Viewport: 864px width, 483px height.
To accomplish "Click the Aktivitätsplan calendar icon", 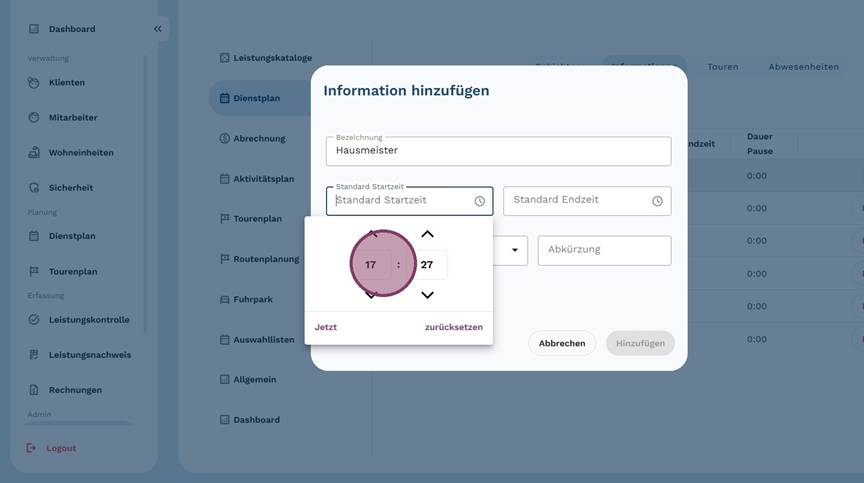I will point(224,178).
